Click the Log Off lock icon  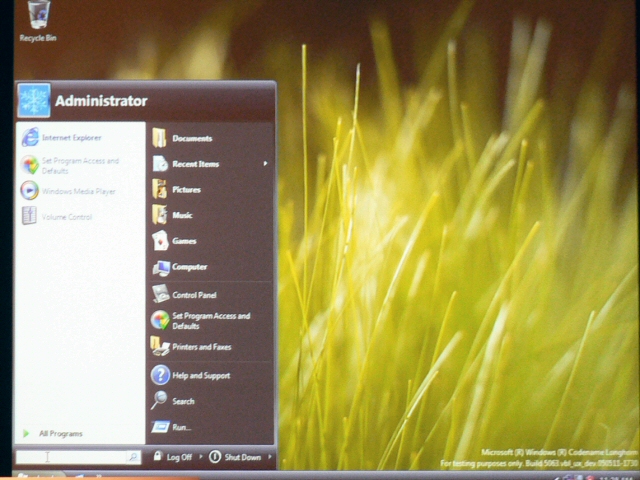point(158,456)
